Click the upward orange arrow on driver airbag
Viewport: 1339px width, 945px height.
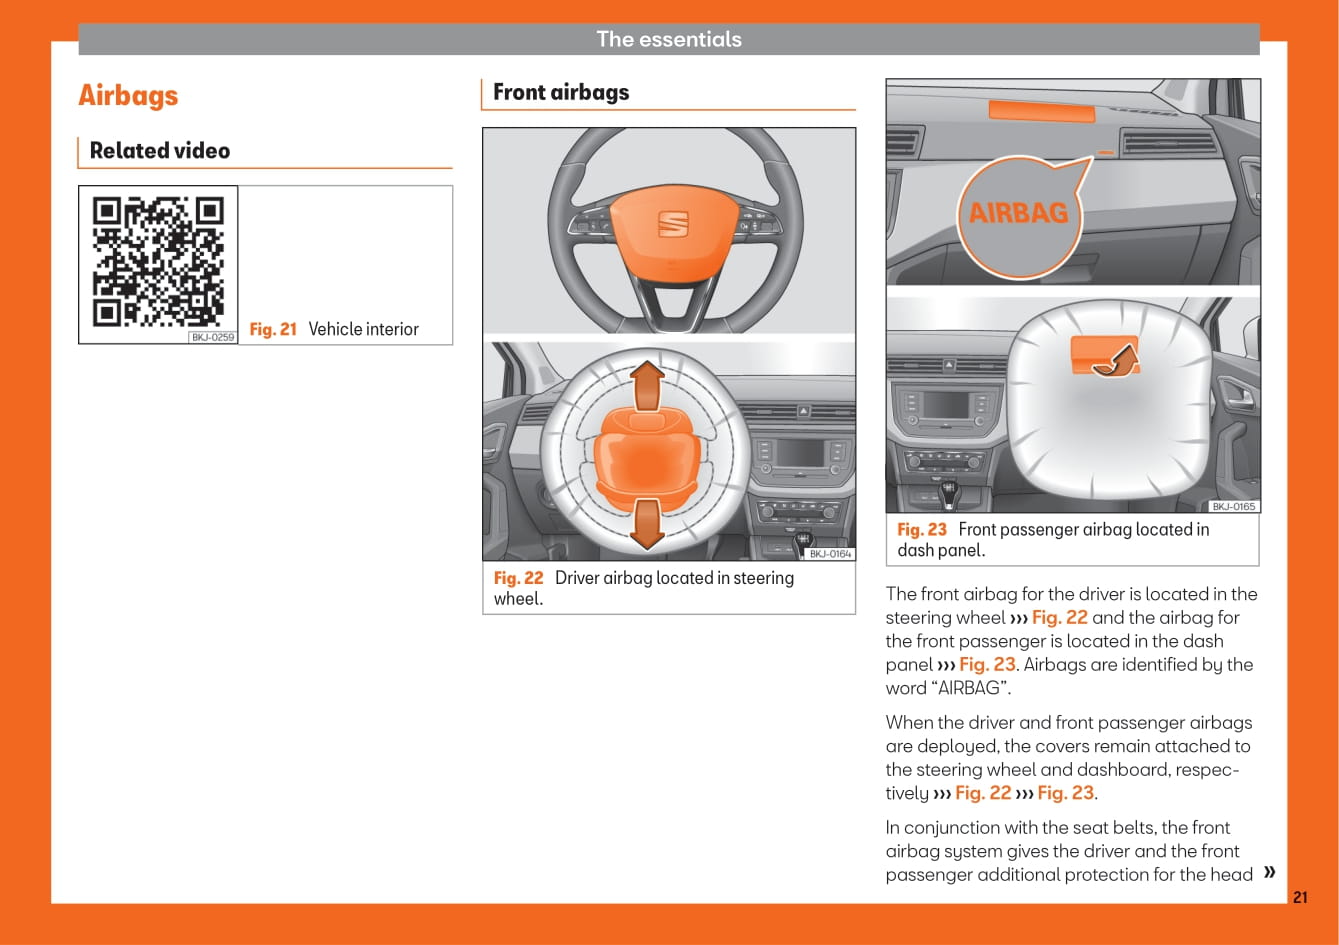(648, 384)
